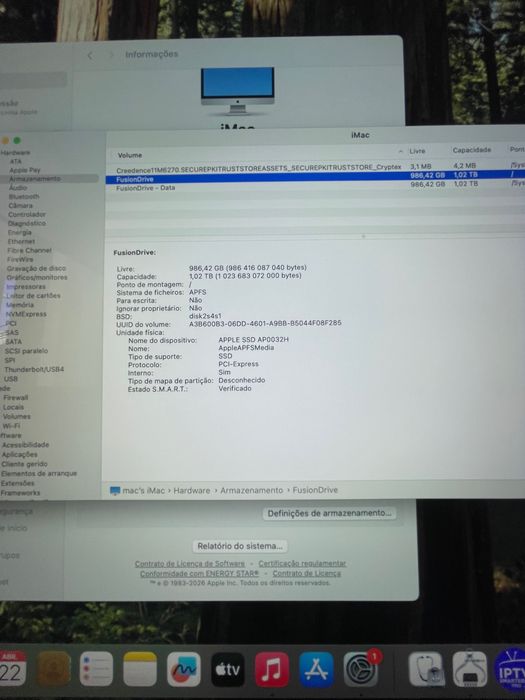Select Cliente gerido in the sidebar
Image resolution: width=525 pixels, height=700 pixels.
pyautogui.click(x=24, y=464)
